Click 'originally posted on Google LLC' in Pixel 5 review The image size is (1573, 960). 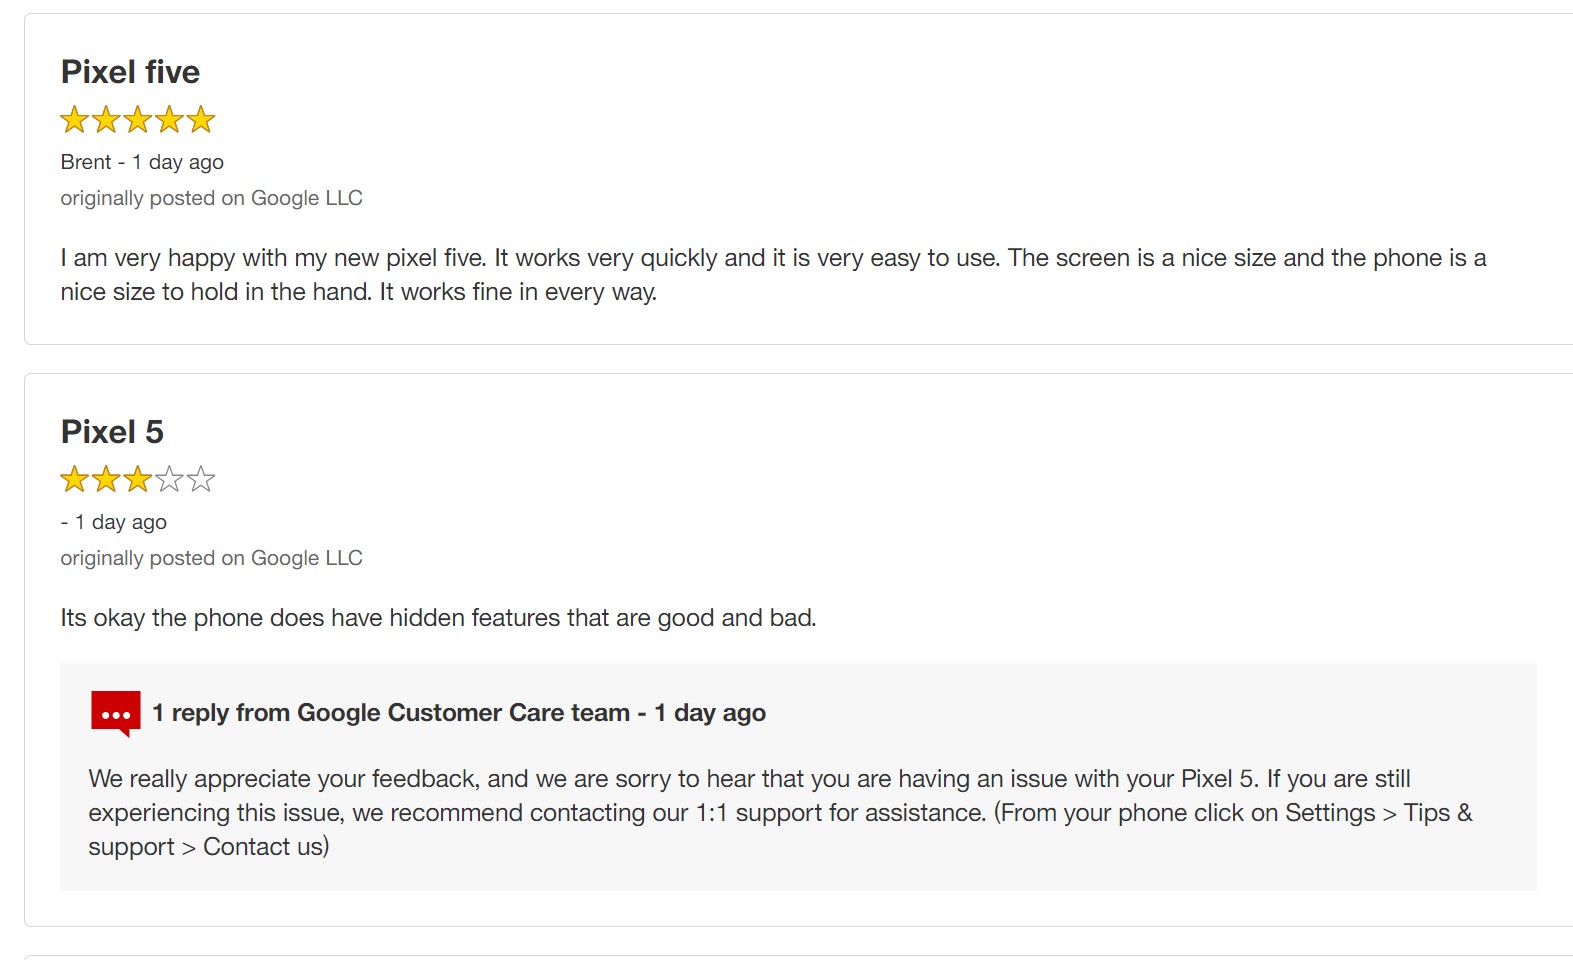(x=211, y=558)
